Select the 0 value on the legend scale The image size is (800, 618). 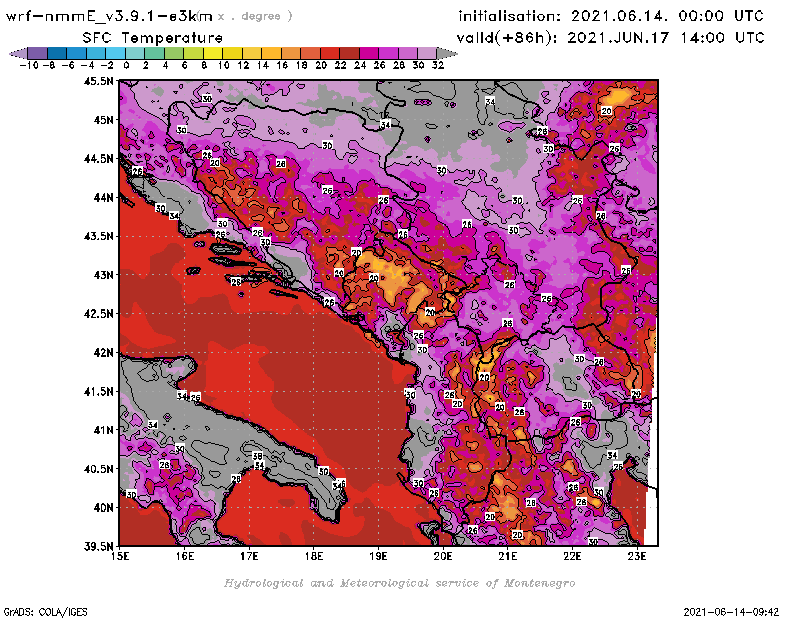click(x=126, y=65)
